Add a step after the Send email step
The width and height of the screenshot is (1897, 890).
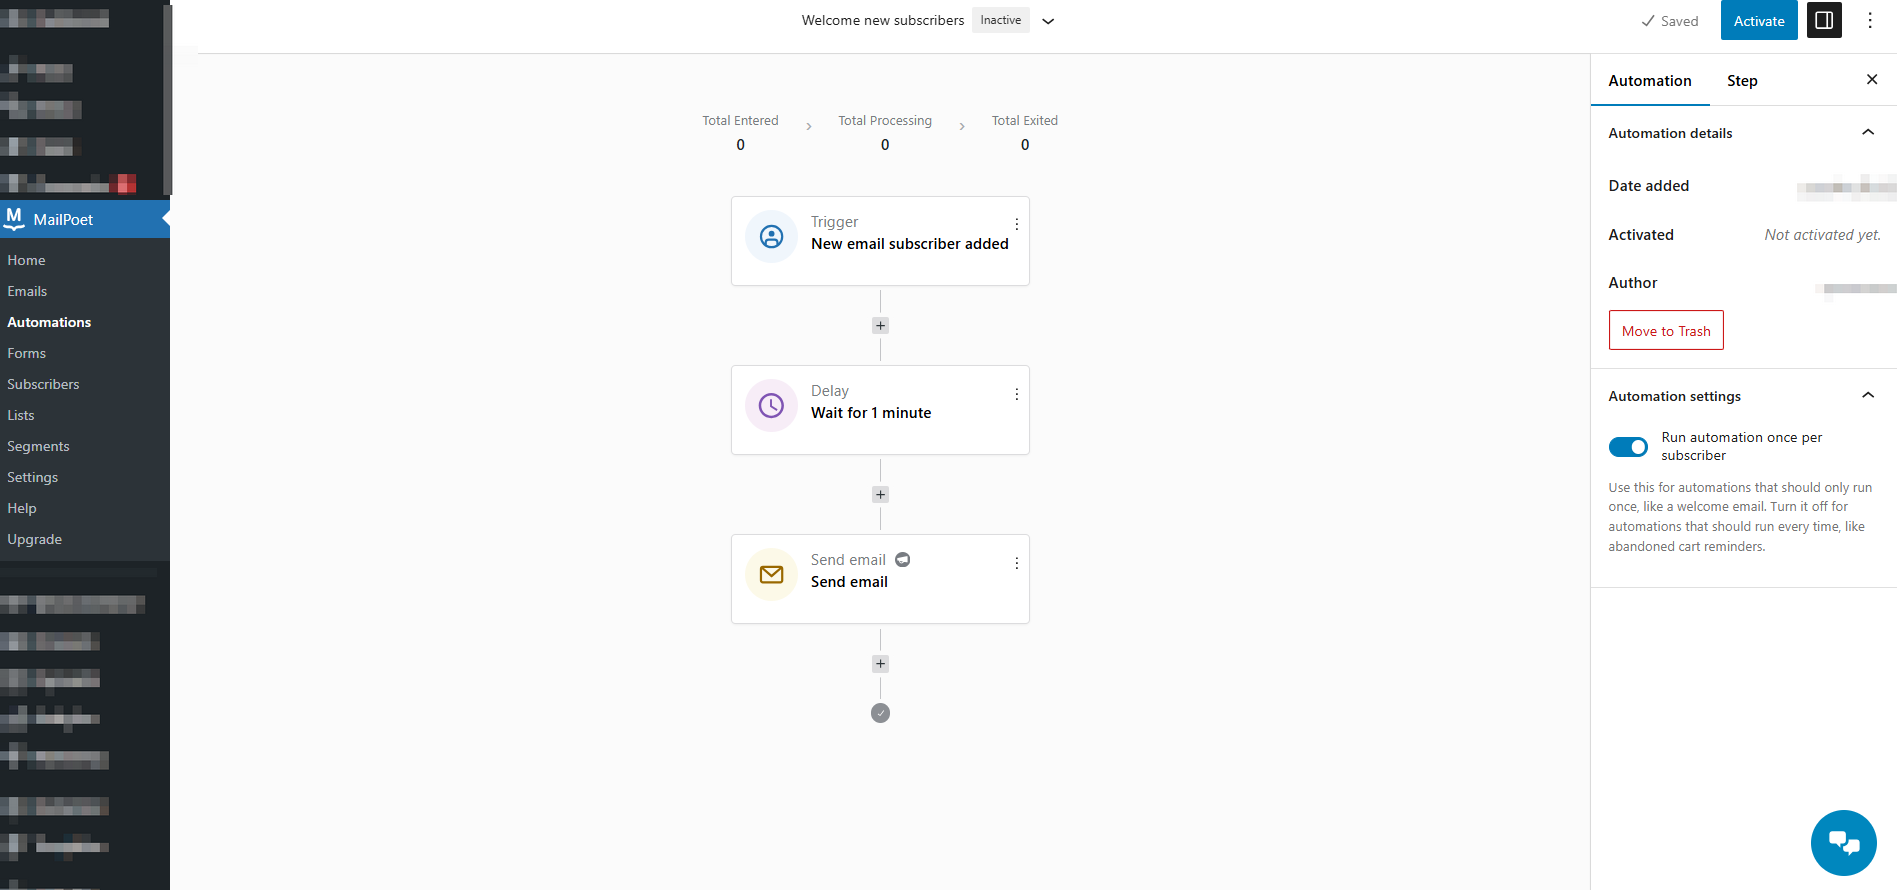point(880,664)
